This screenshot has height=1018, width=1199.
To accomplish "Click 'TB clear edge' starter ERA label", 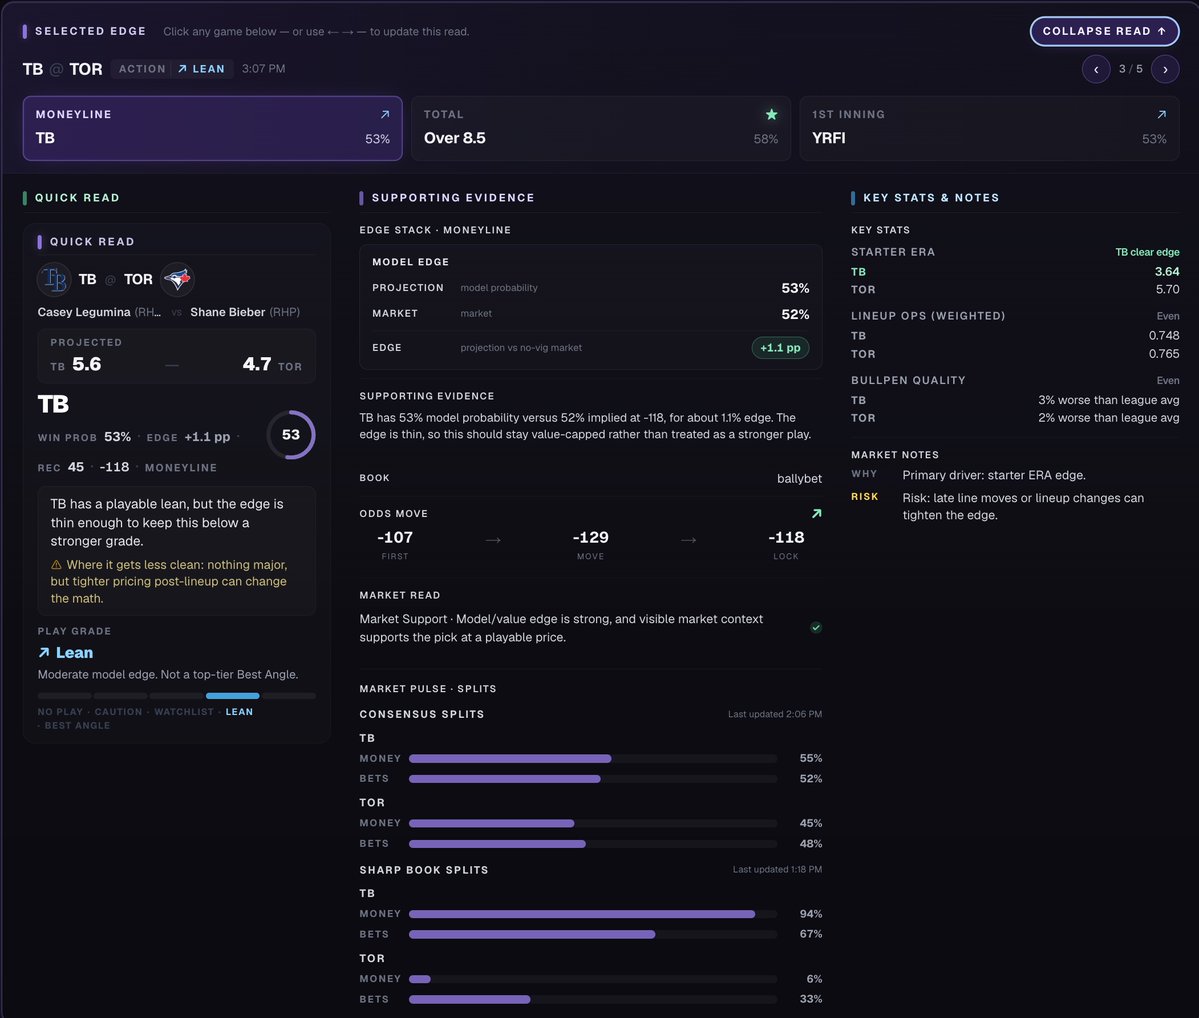I will tap(1147, 252).
